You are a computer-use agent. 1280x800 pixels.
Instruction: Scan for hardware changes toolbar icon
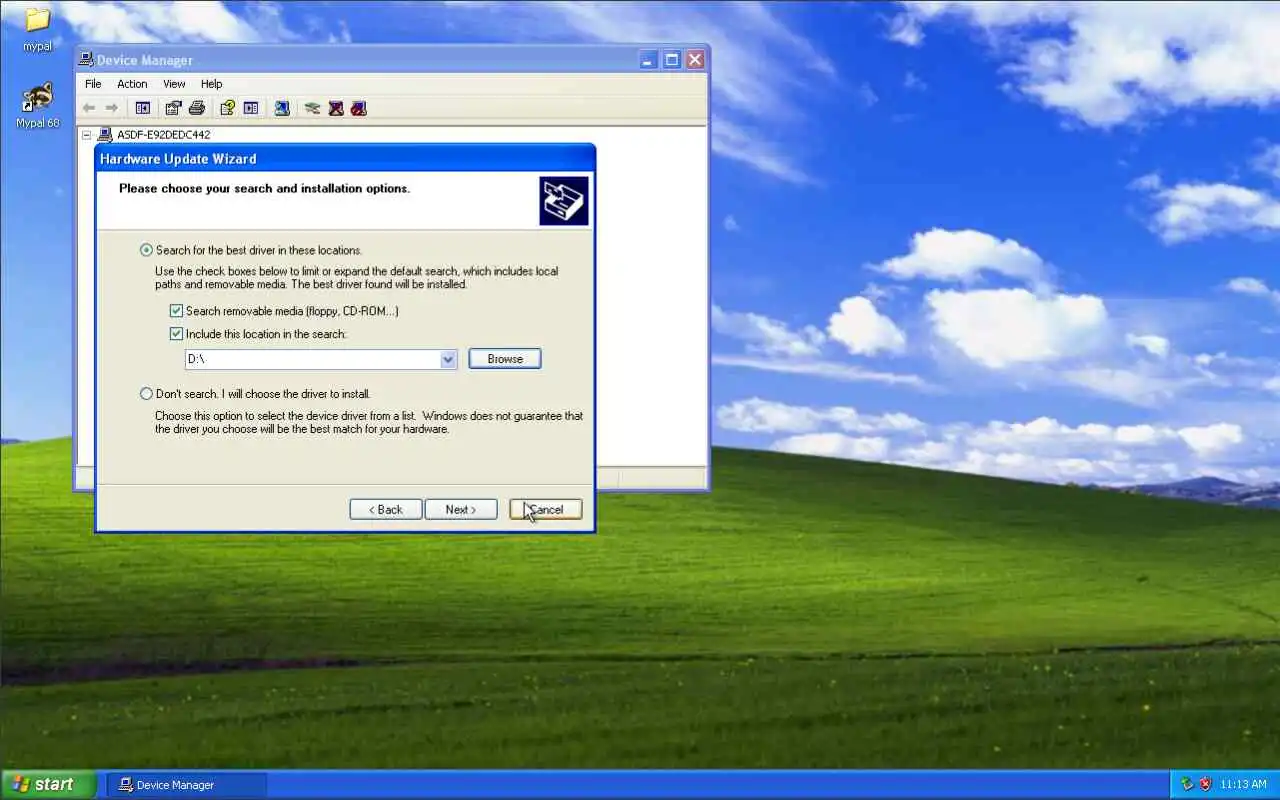click(282, 108)
